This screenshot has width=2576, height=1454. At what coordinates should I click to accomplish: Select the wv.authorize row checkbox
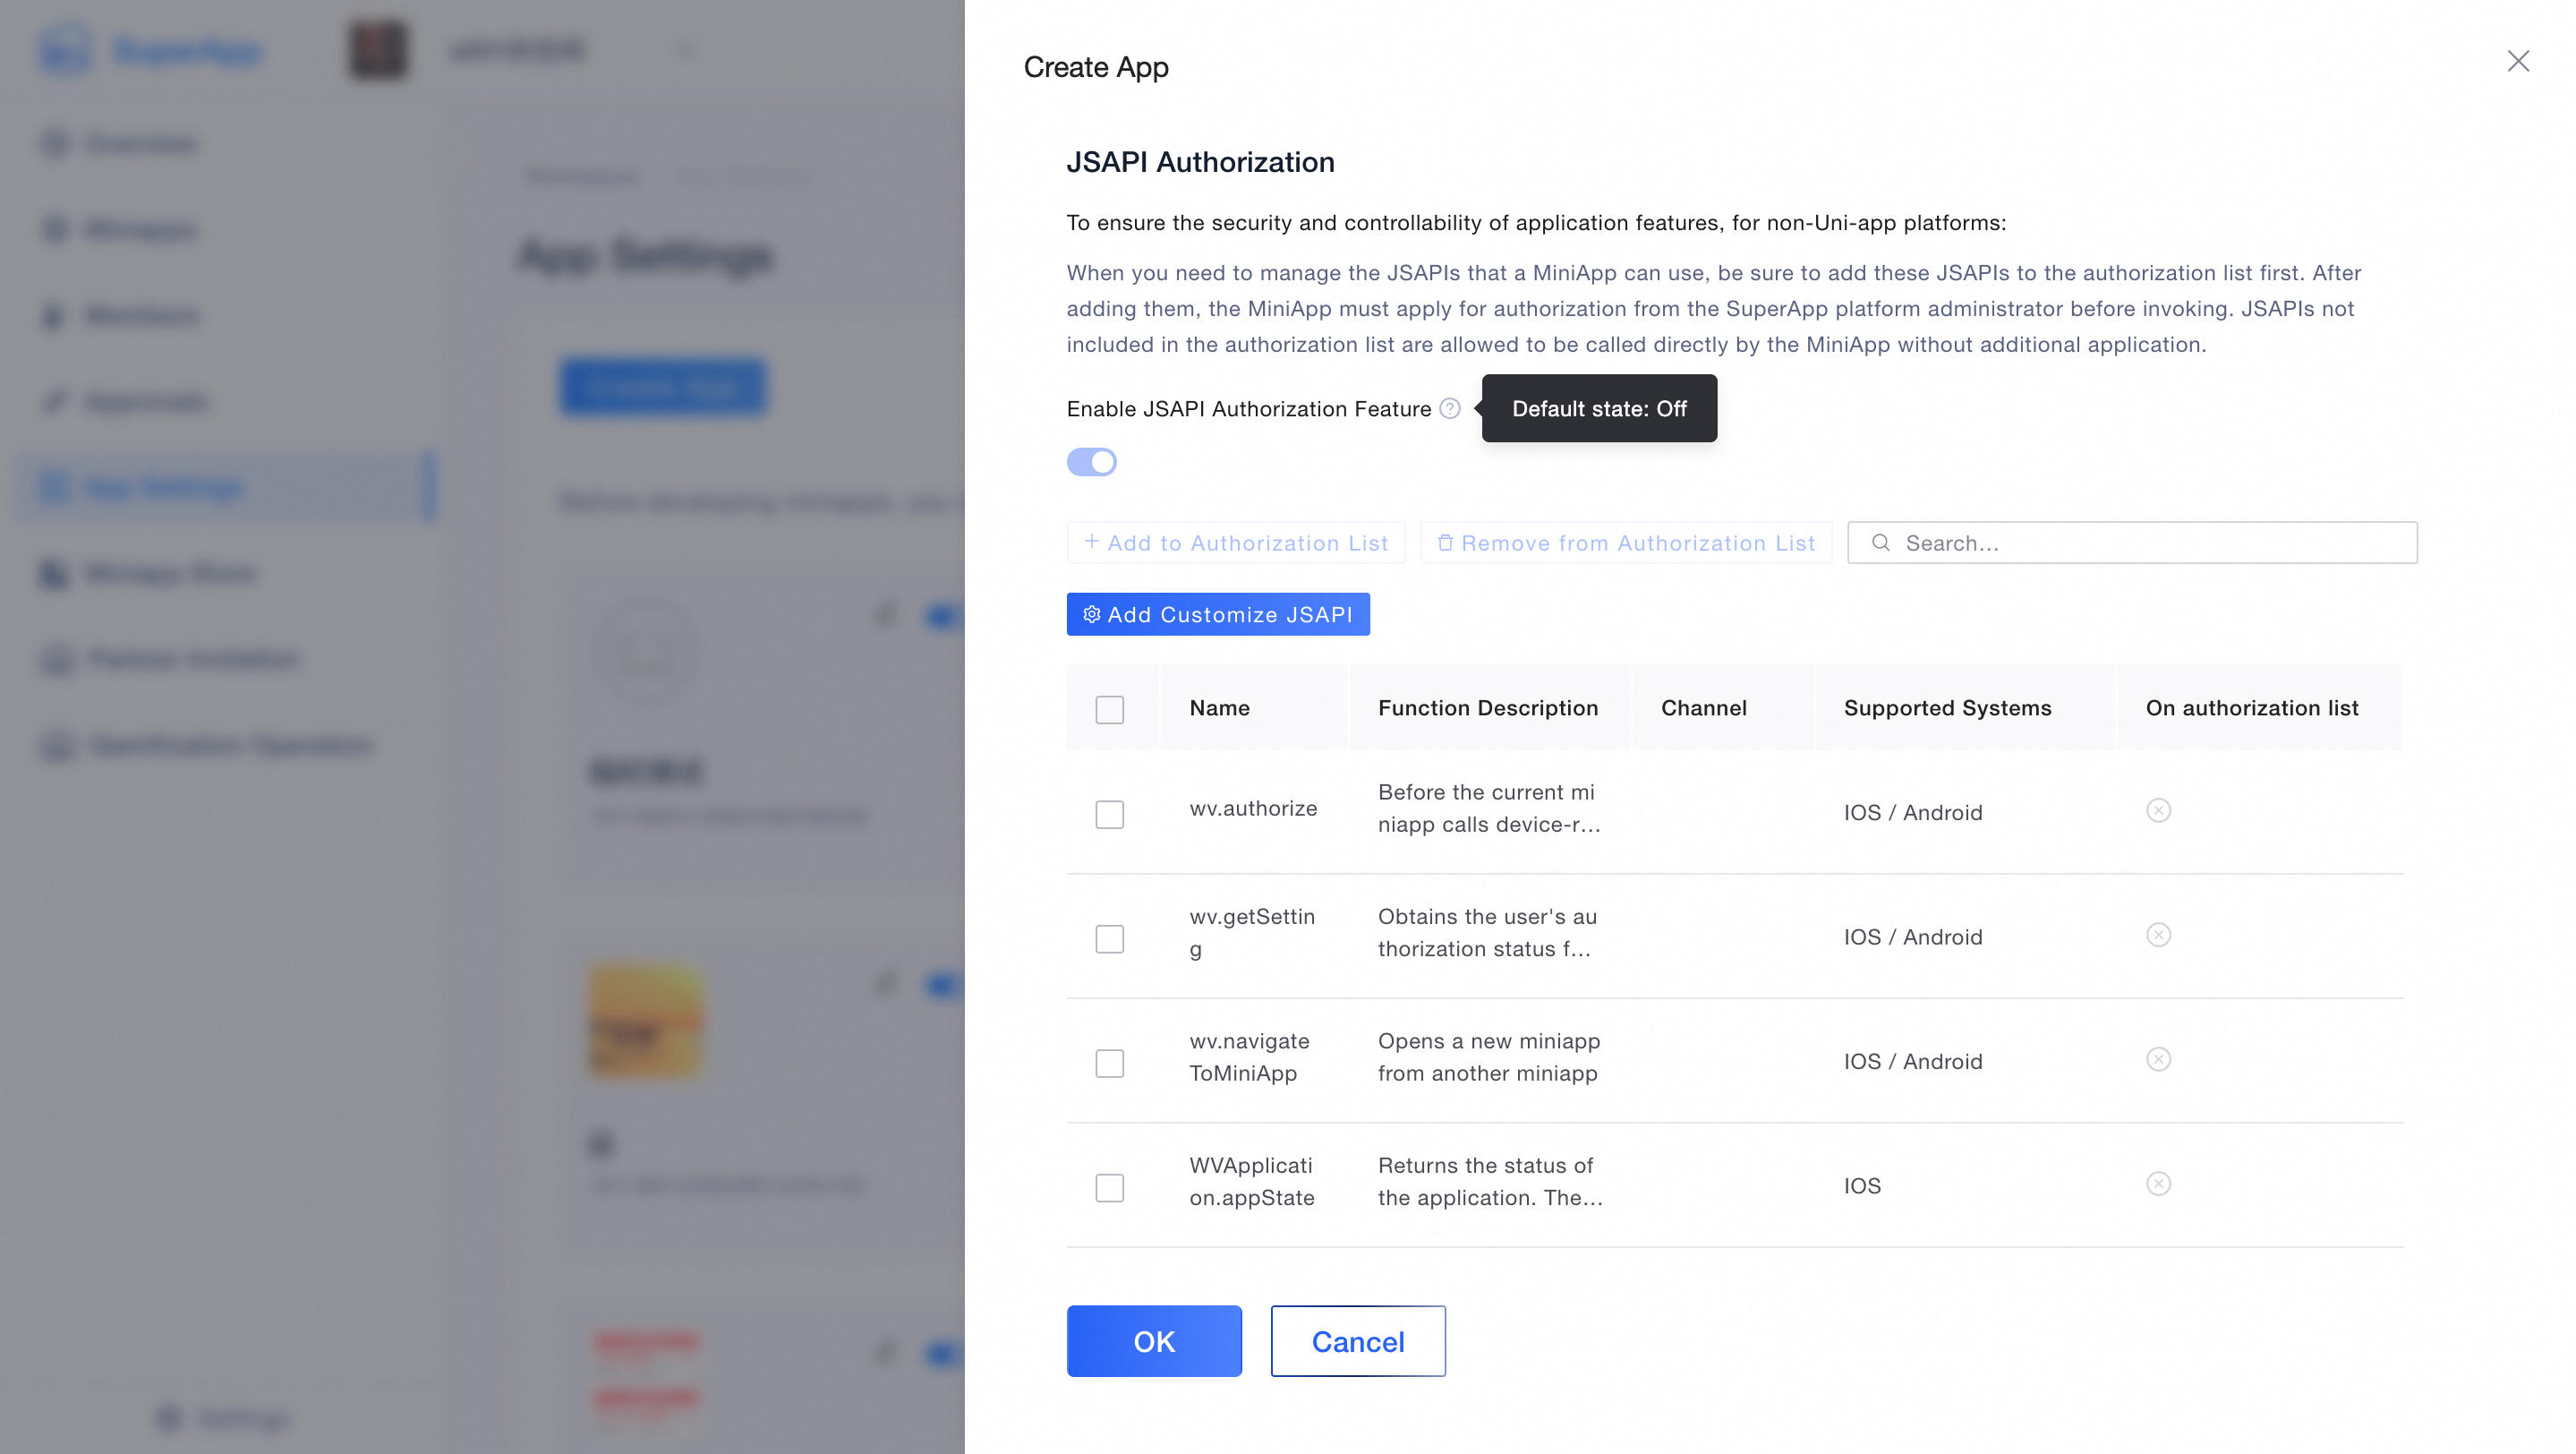(1109, 813)
